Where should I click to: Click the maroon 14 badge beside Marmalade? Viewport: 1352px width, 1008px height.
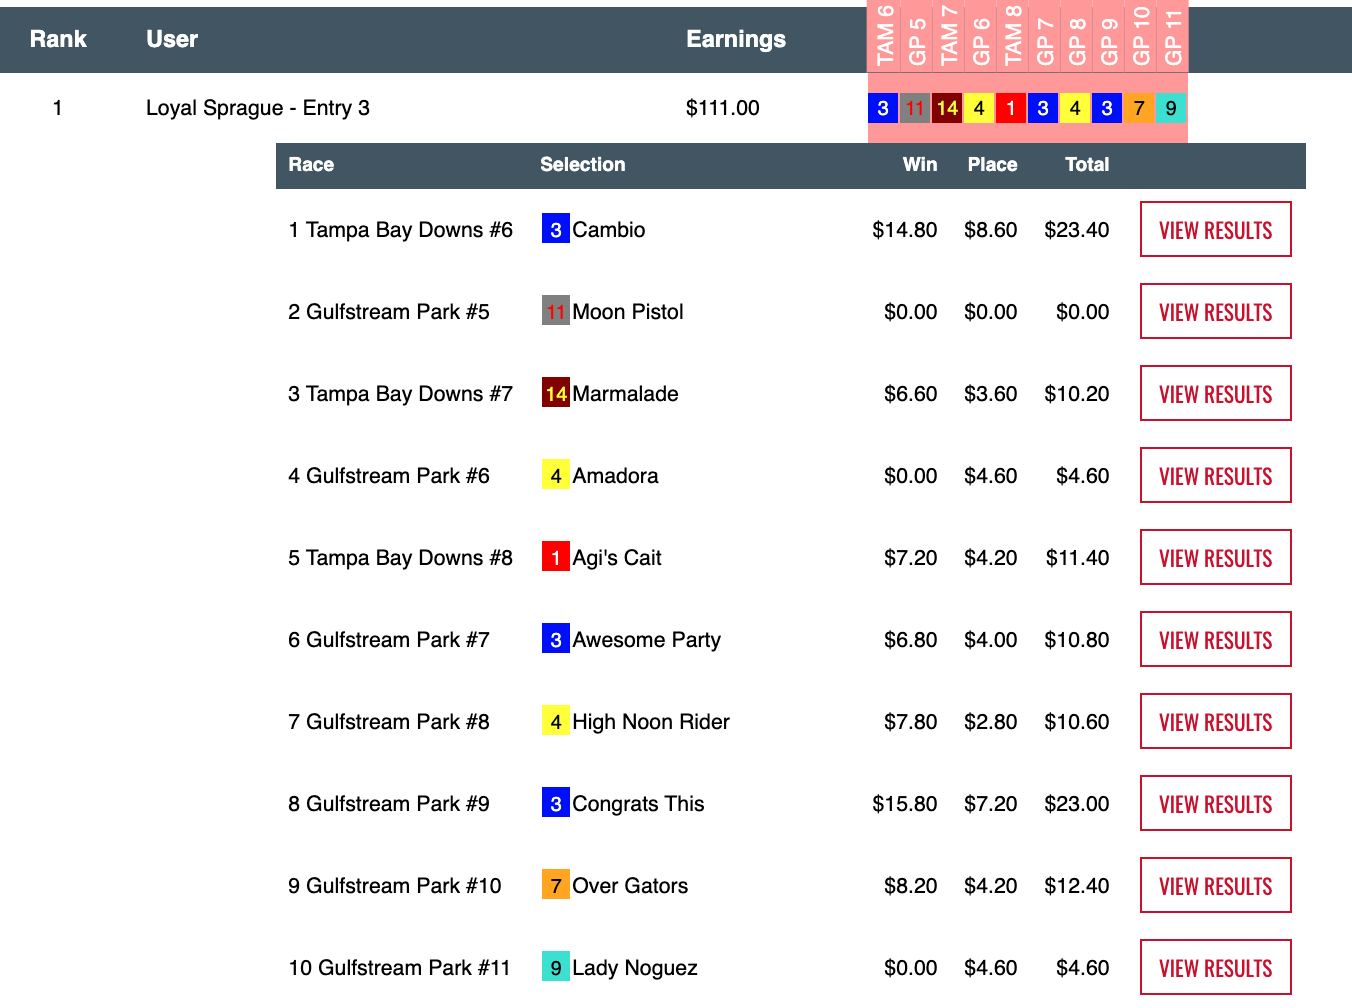point(555,393)
